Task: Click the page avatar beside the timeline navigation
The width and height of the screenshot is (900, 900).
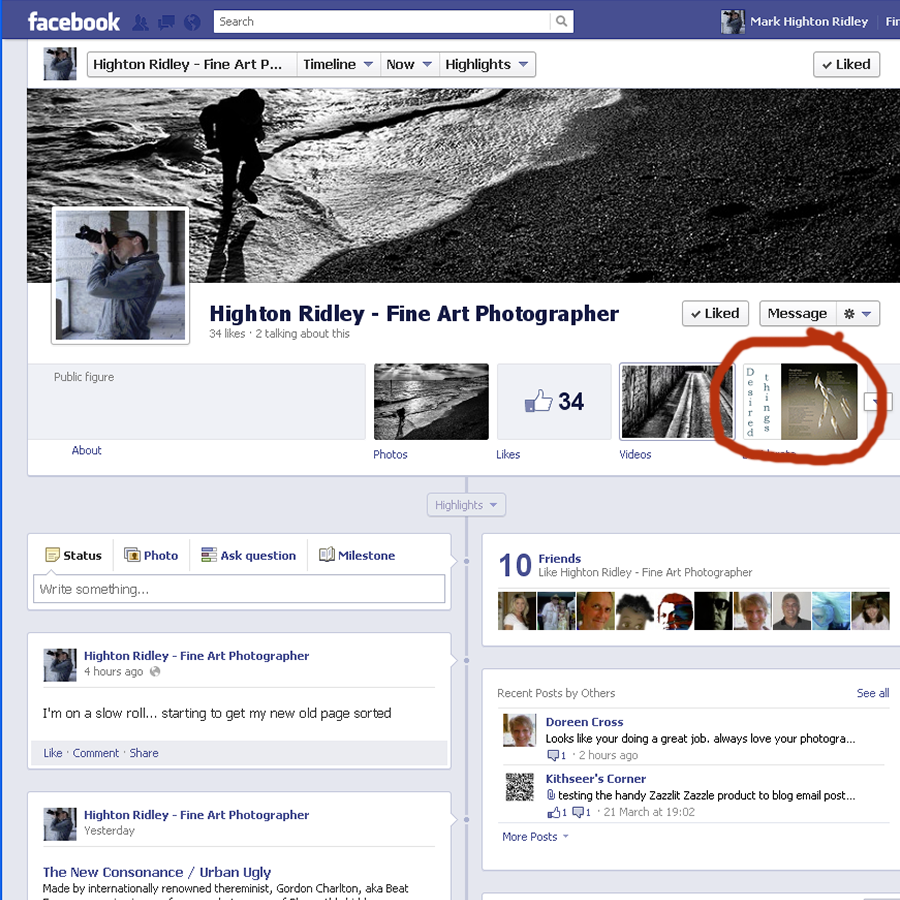Action: pyautogui.click(x=60, y=64)
